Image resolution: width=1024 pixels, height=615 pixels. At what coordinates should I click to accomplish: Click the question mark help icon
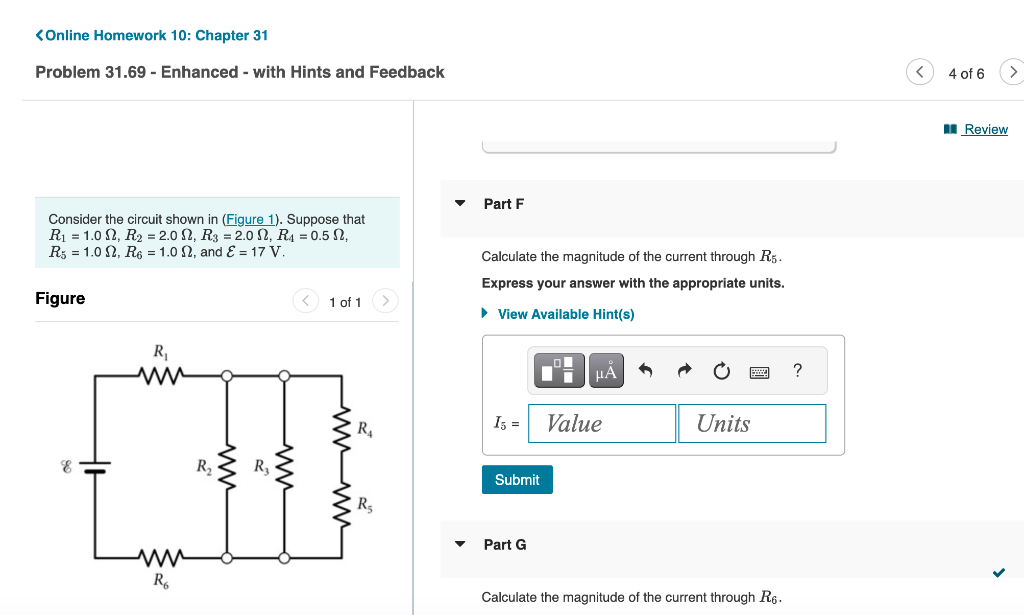(796, 370)
